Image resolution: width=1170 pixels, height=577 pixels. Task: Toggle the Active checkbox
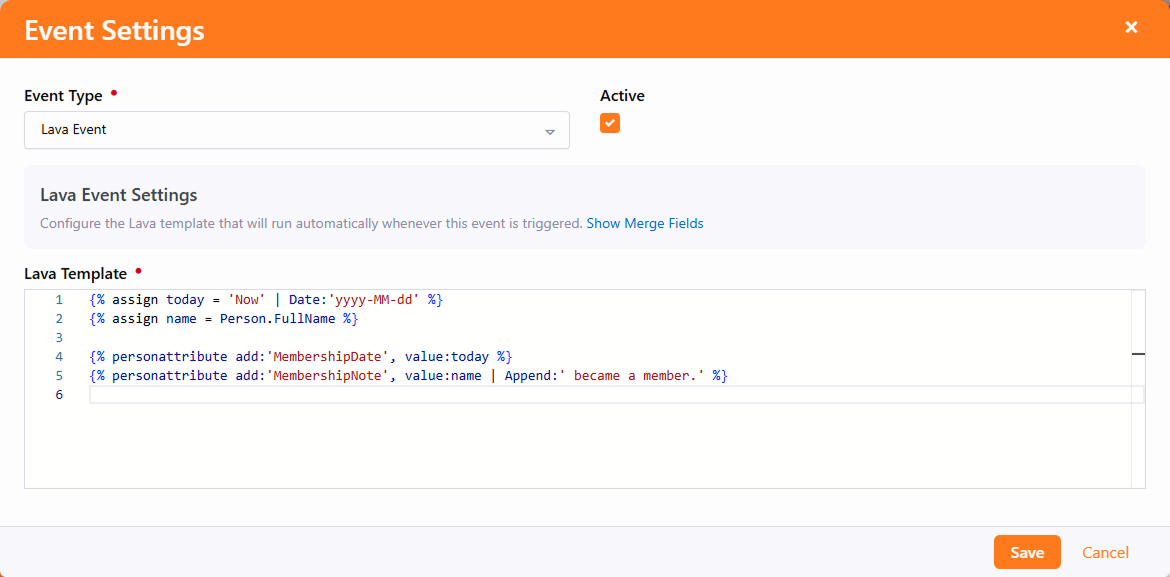(x=610, y=123)
